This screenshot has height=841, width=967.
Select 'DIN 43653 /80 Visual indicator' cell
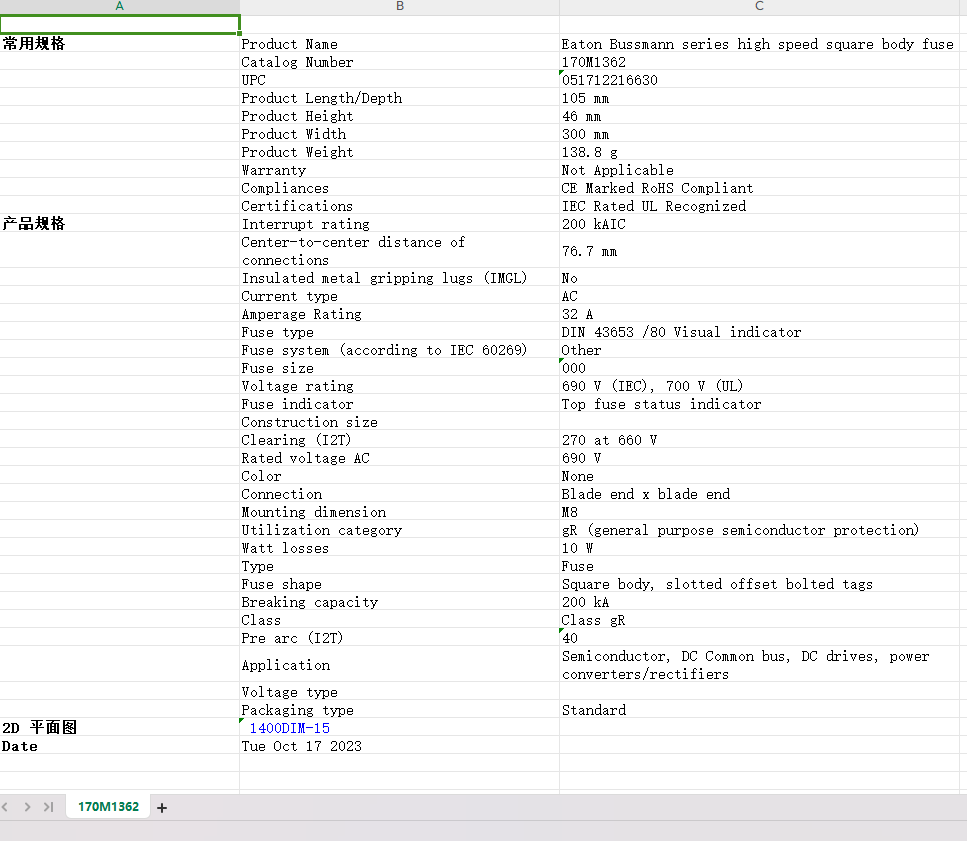point(759,332)
